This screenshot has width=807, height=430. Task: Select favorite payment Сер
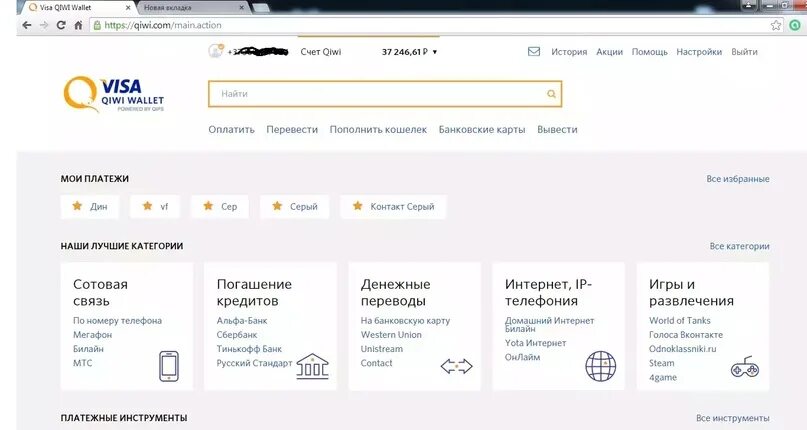(220, 207)
